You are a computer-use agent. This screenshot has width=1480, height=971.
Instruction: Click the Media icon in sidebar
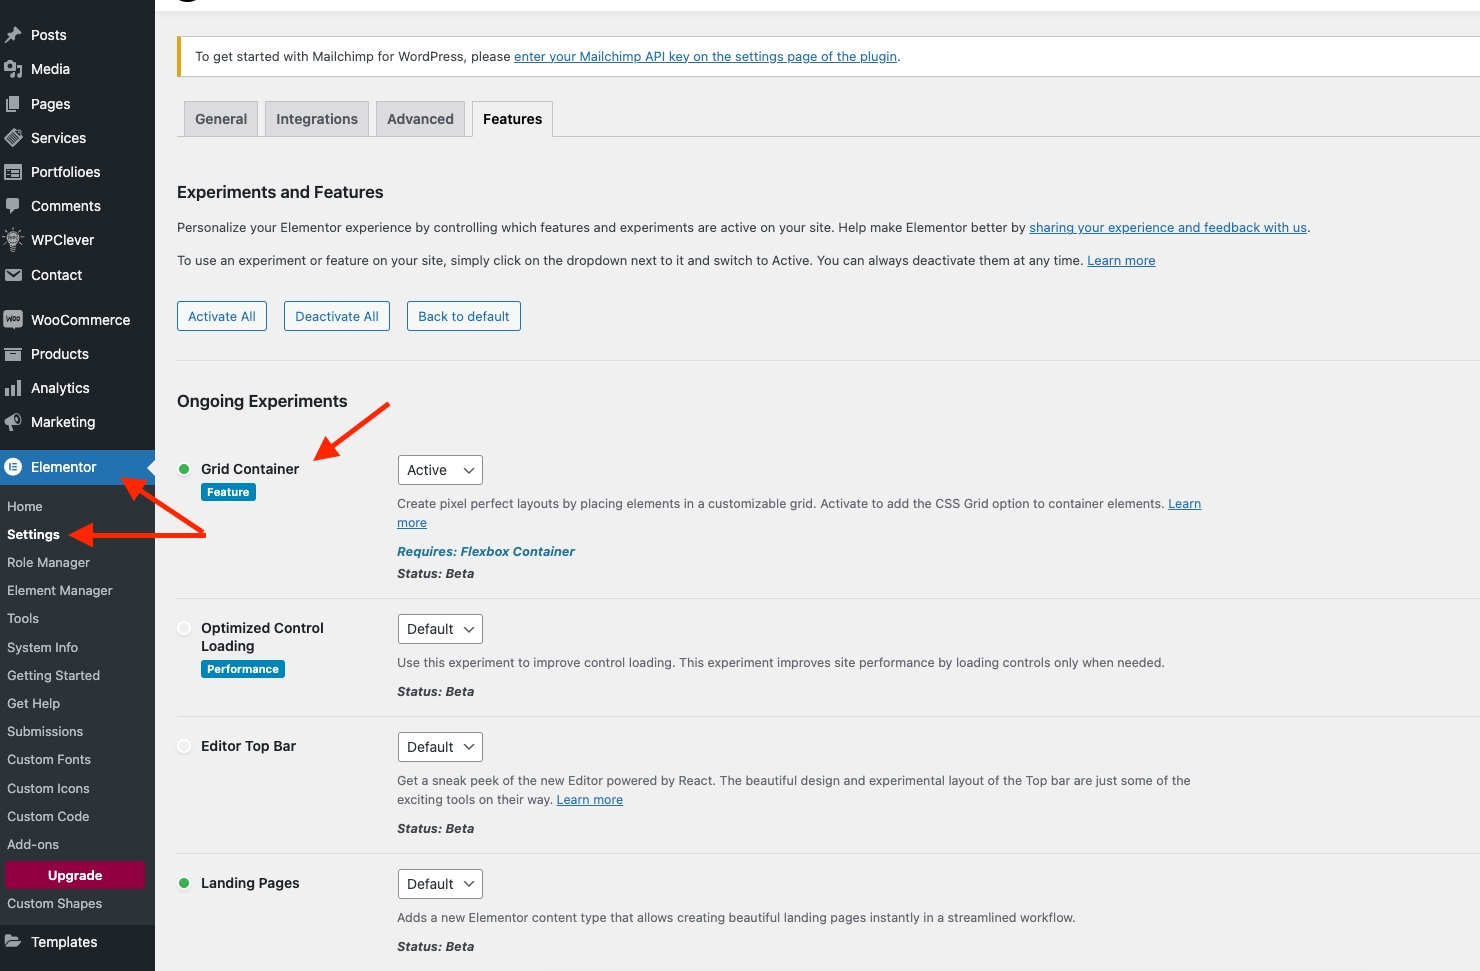[13, 69]
